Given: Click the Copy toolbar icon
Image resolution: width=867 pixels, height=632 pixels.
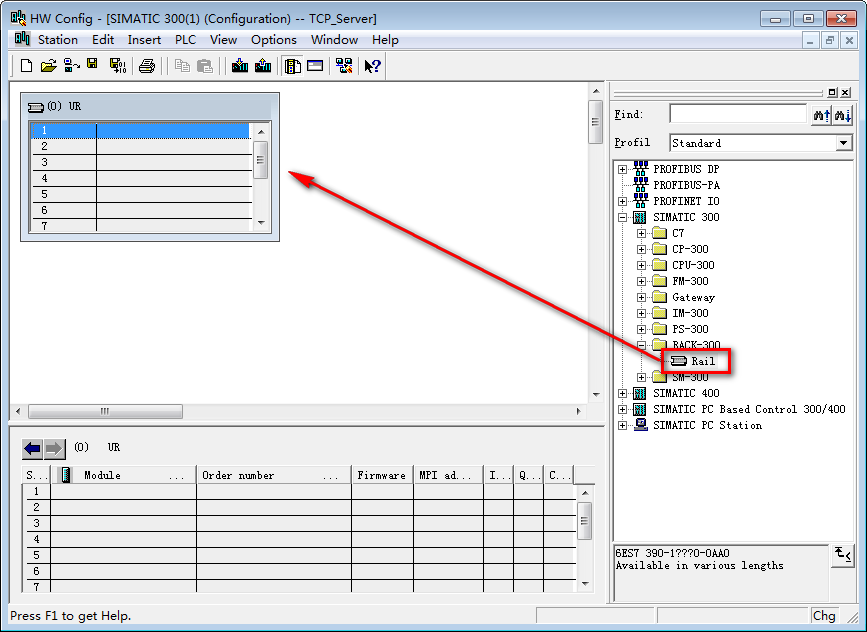Looking at the screenshot, I should tap(182, 66).
